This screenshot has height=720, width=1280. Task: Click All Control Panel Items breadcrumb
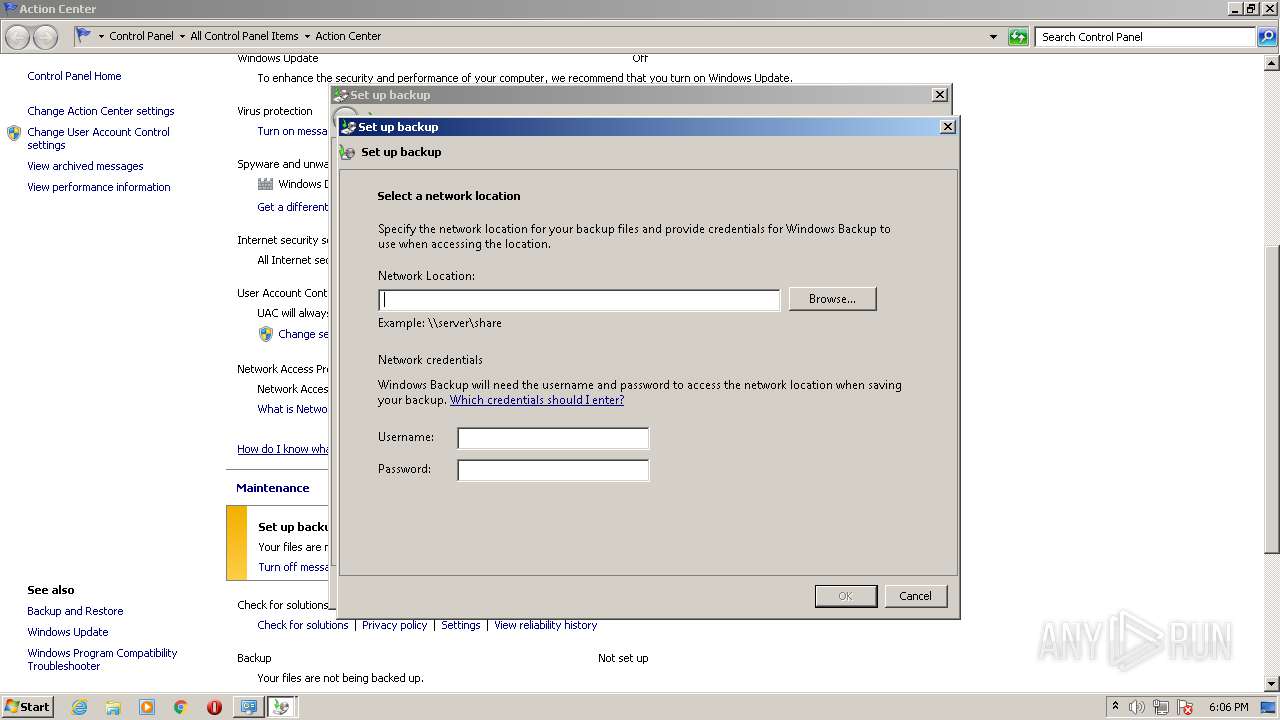tap(244, 36)
